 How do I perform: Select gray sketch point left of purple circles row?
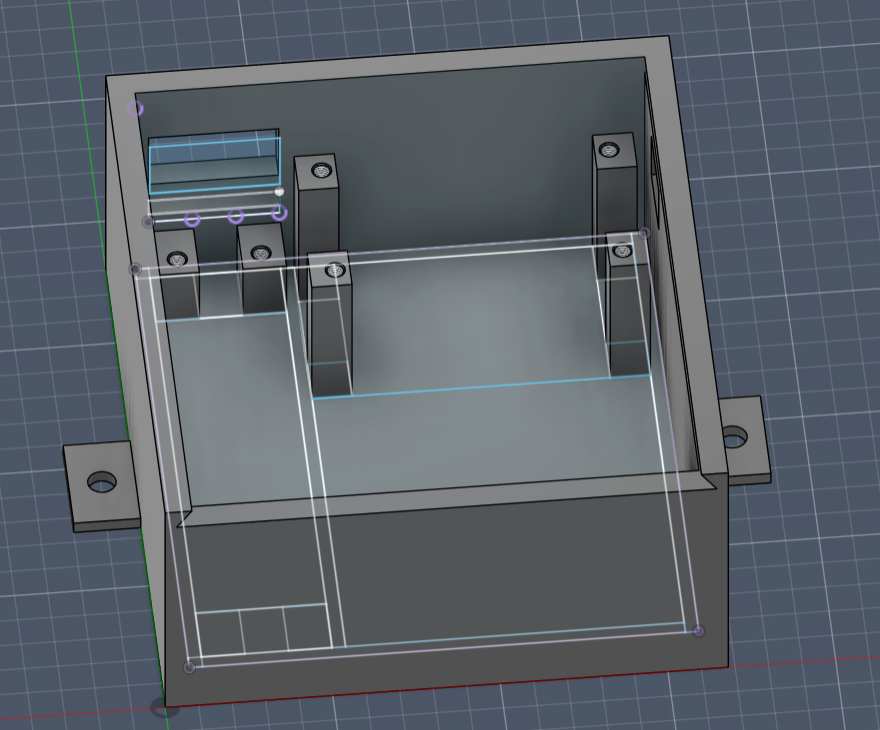point(148,222)
